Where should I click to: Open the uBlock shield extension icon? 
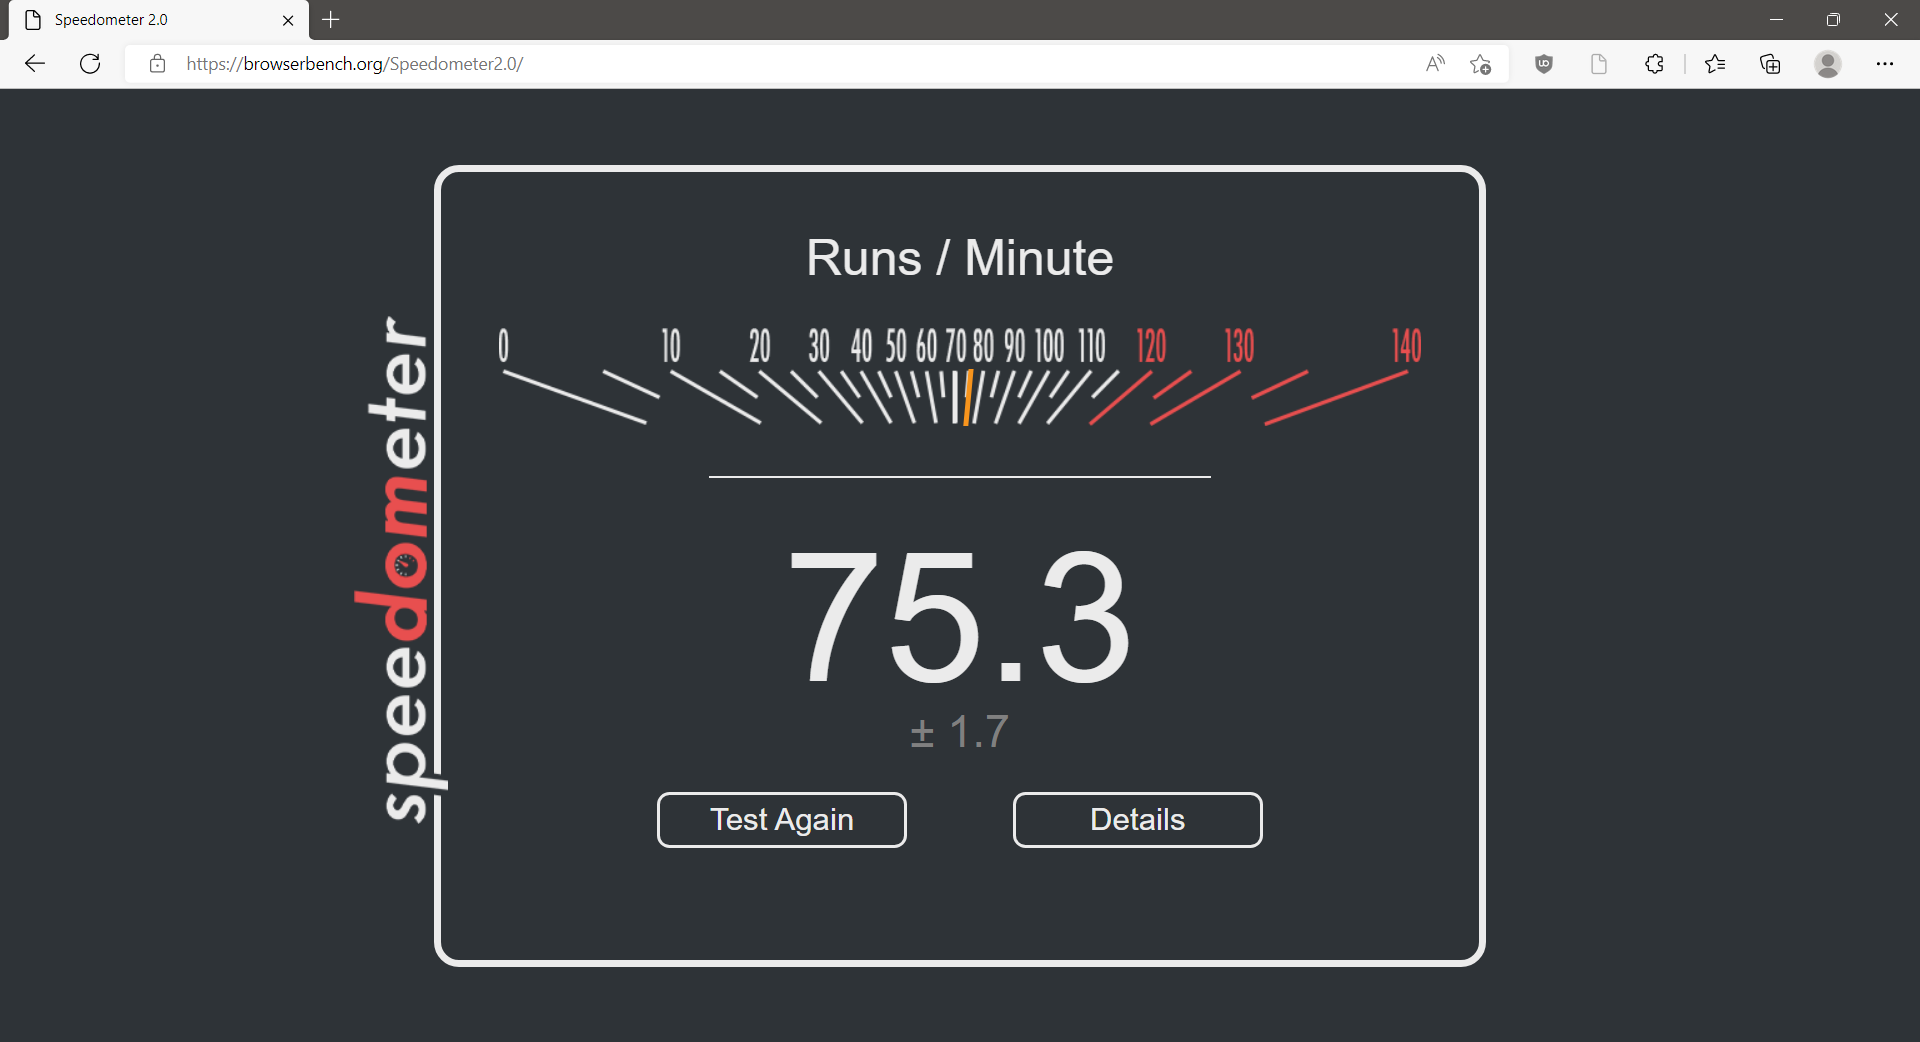pyautogui.click(x=1544, y=64)
